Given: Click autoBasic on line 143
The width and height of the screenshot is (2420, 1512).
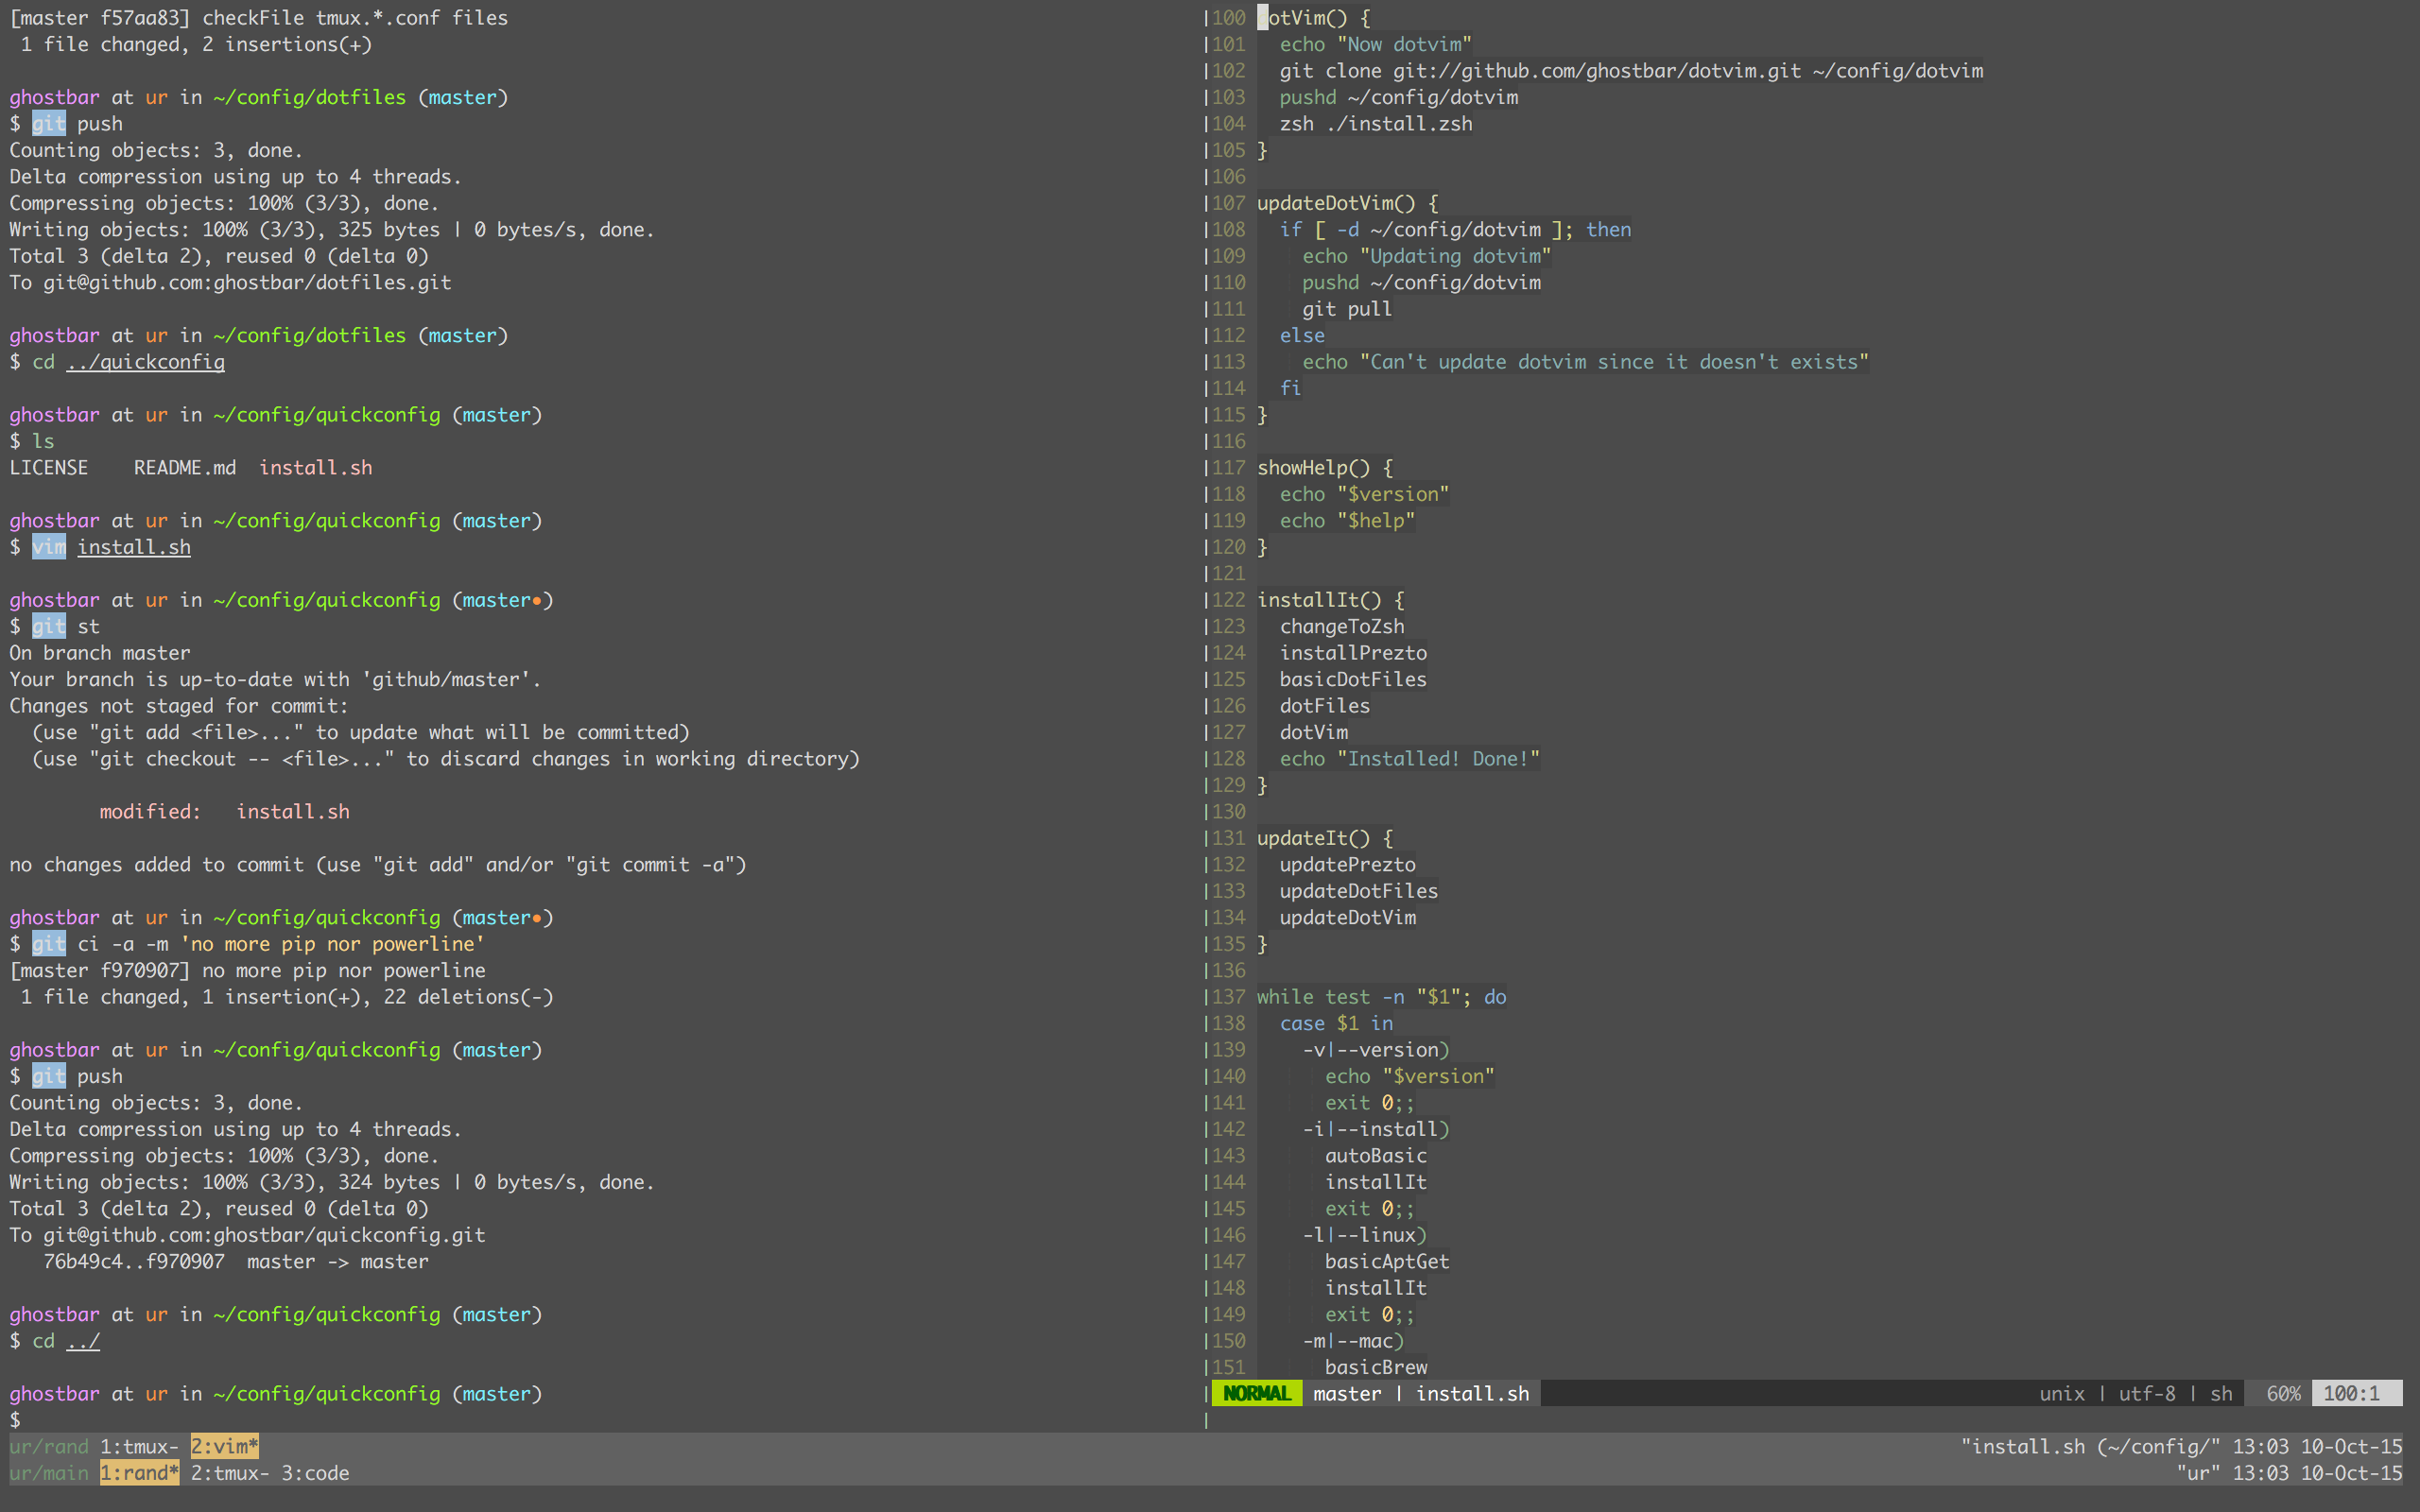Looking at the screenshot, I should coord(1376,1156).
